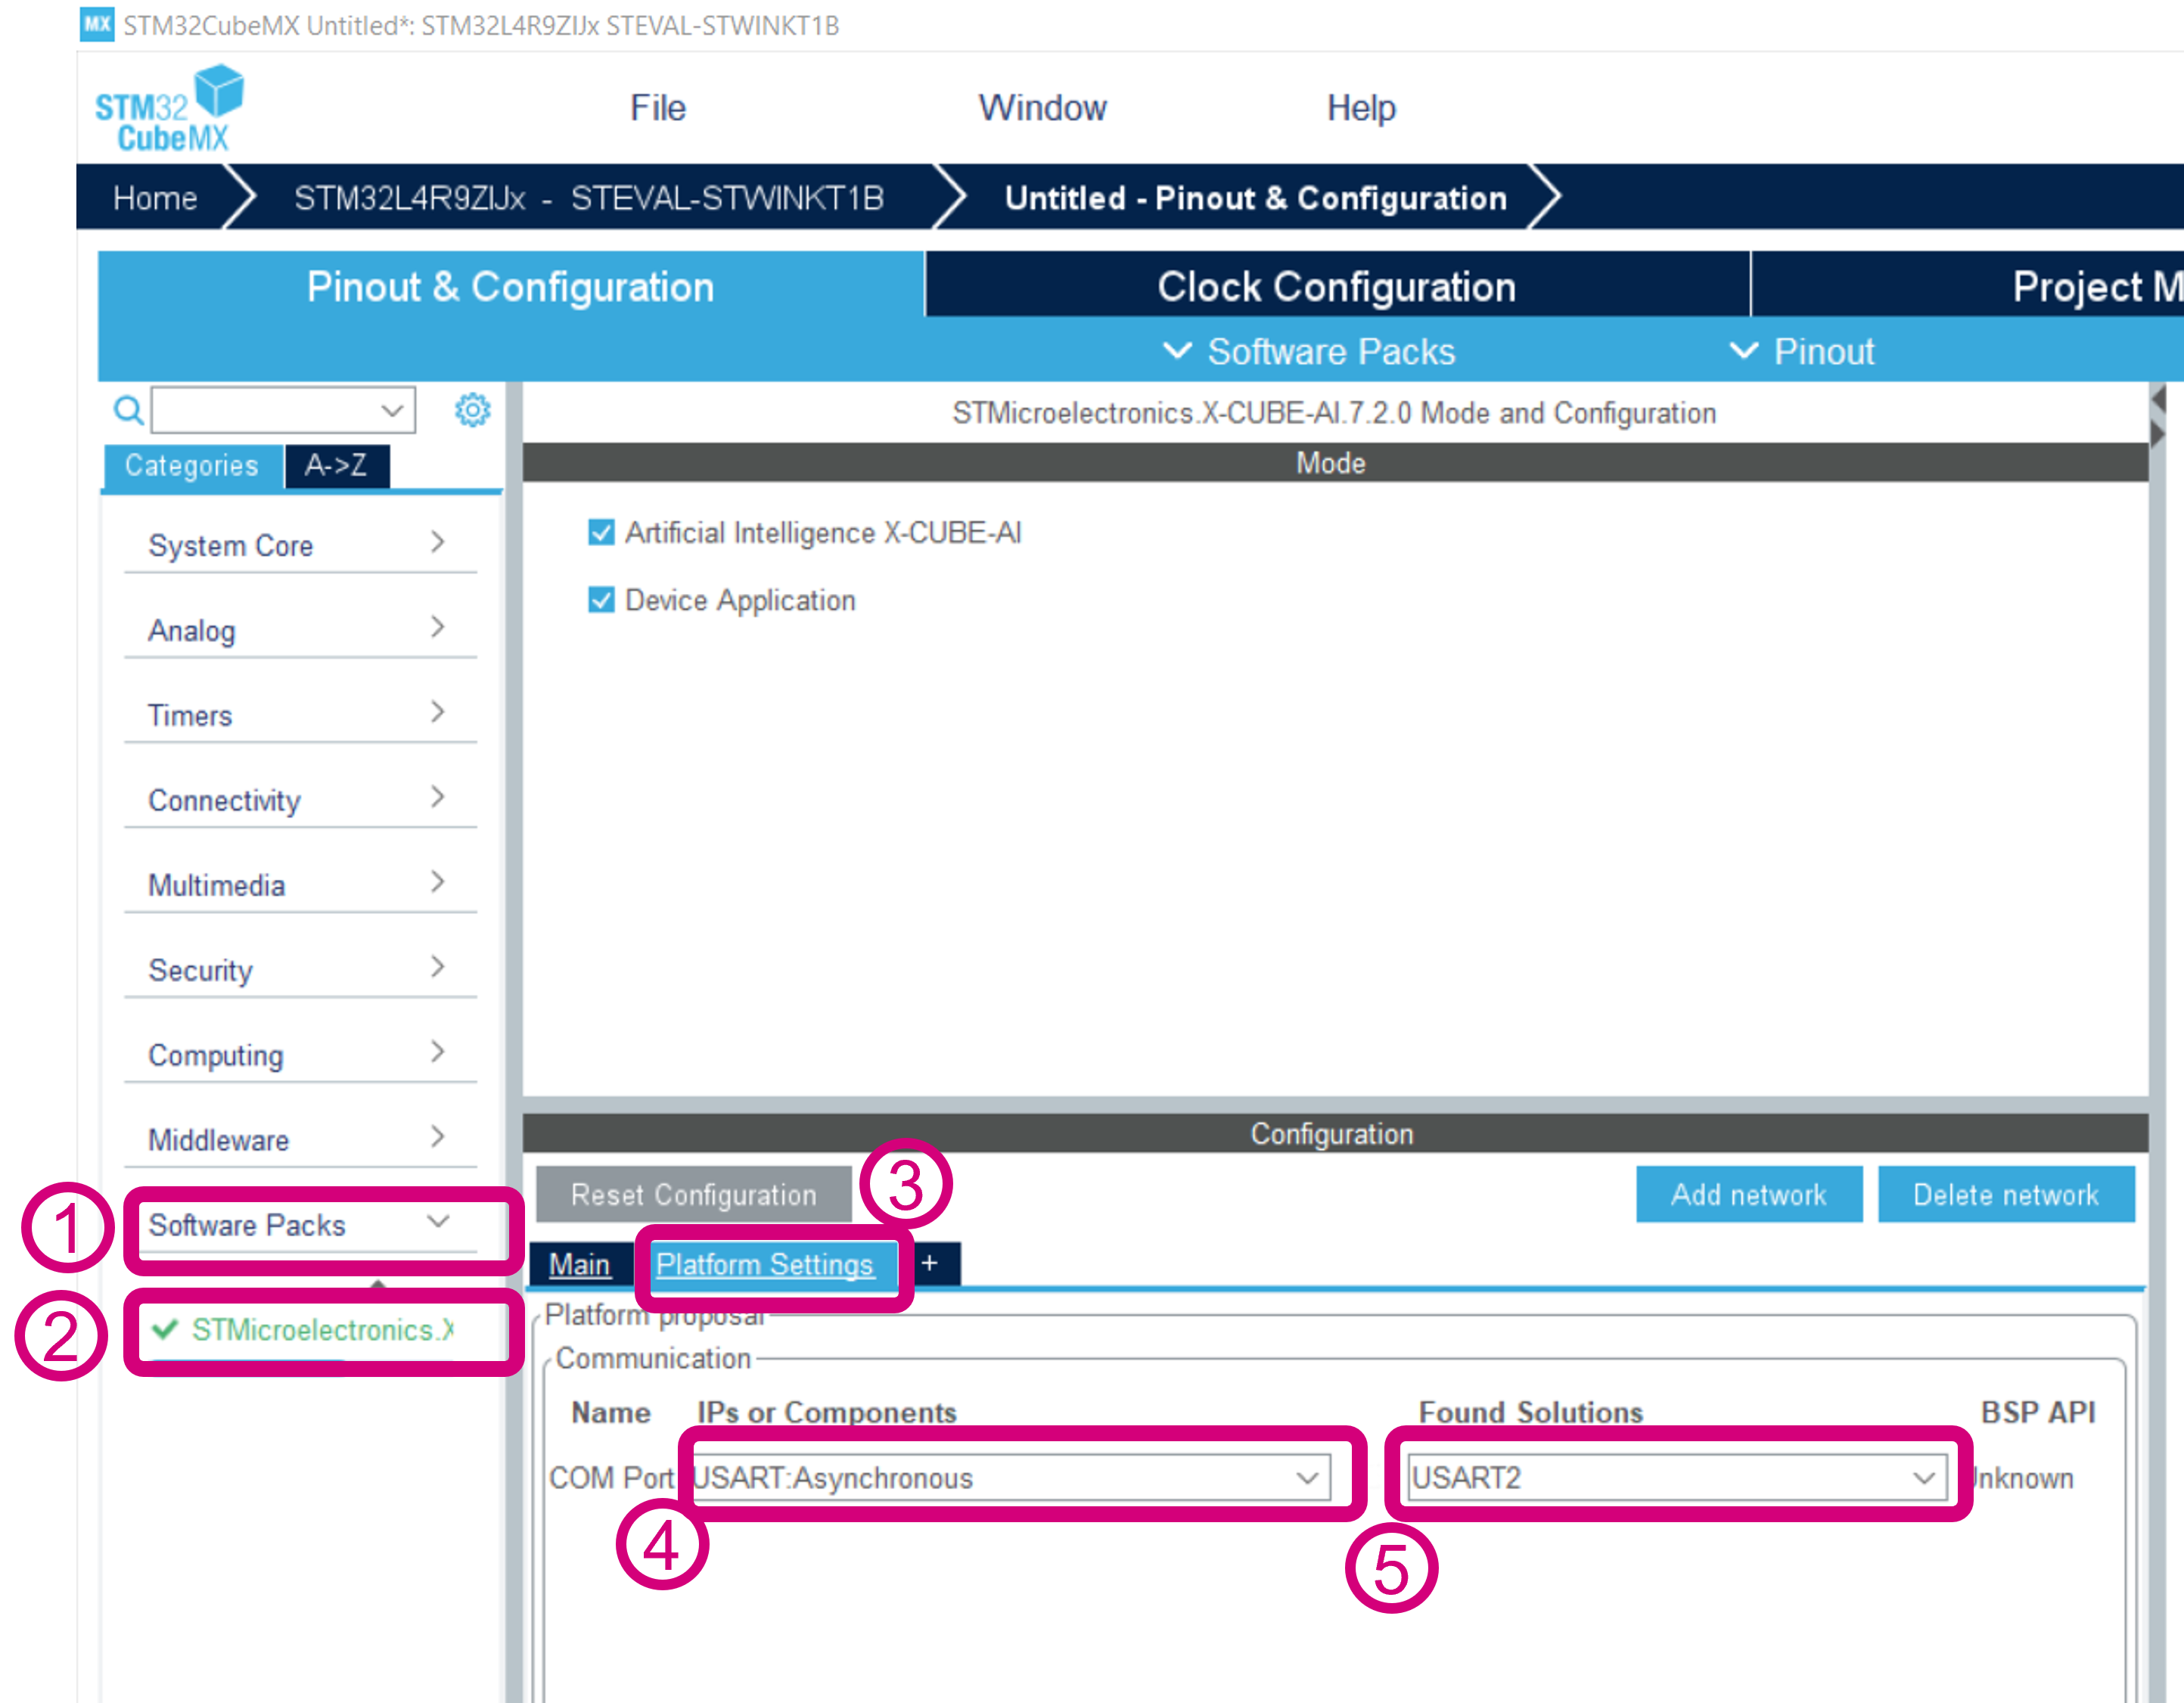Switch to Main configuration tab
This screenshot has height=1703, width=2184.
click(x=592, y=1265)
